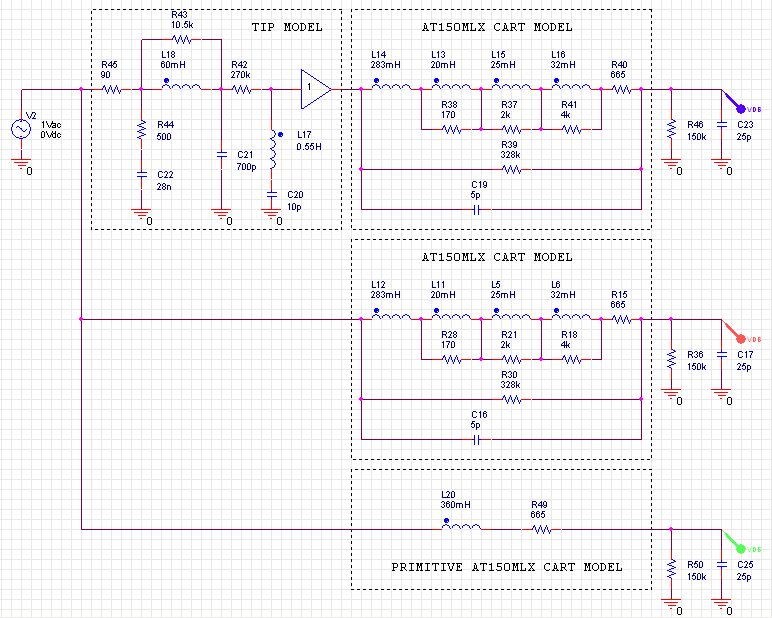Click the 10.5k value under R43

pos(182,25)
